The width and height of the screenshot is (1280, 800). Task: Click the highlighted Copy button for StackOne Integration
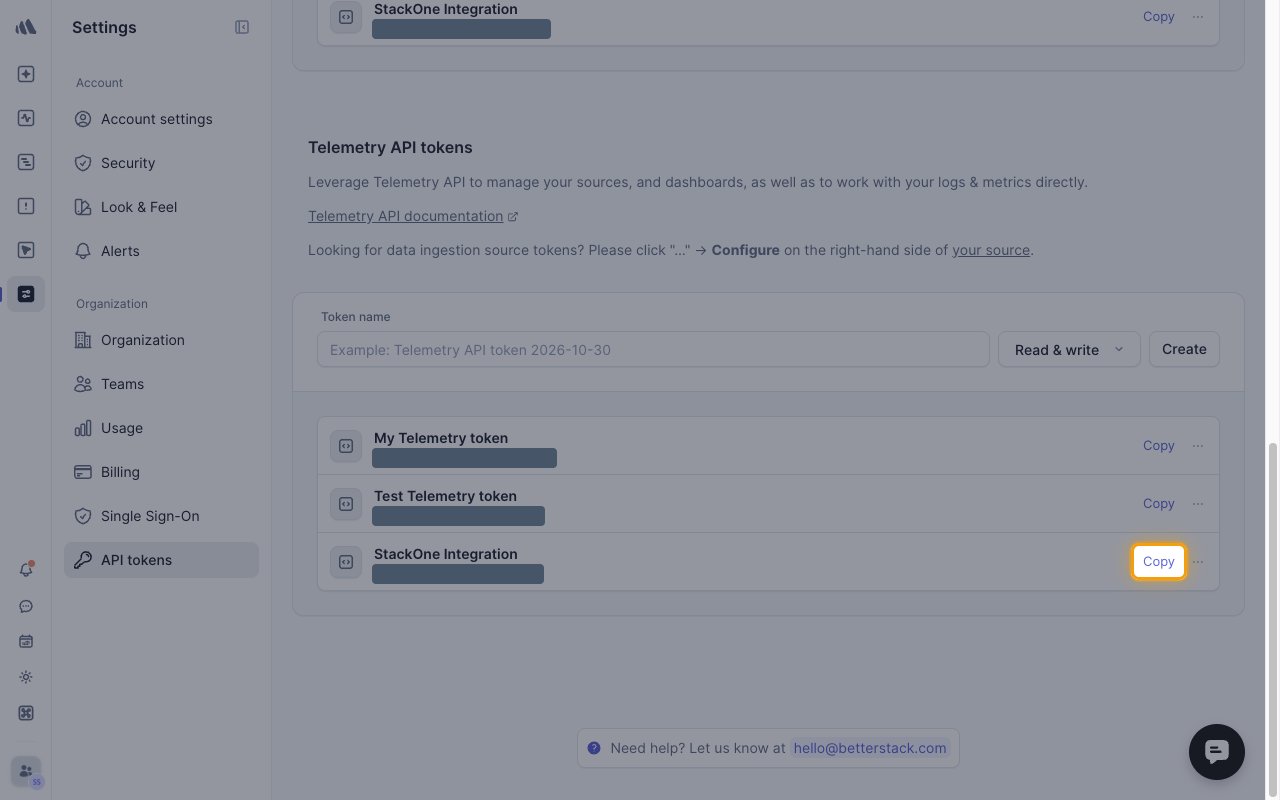[1158, 562]
